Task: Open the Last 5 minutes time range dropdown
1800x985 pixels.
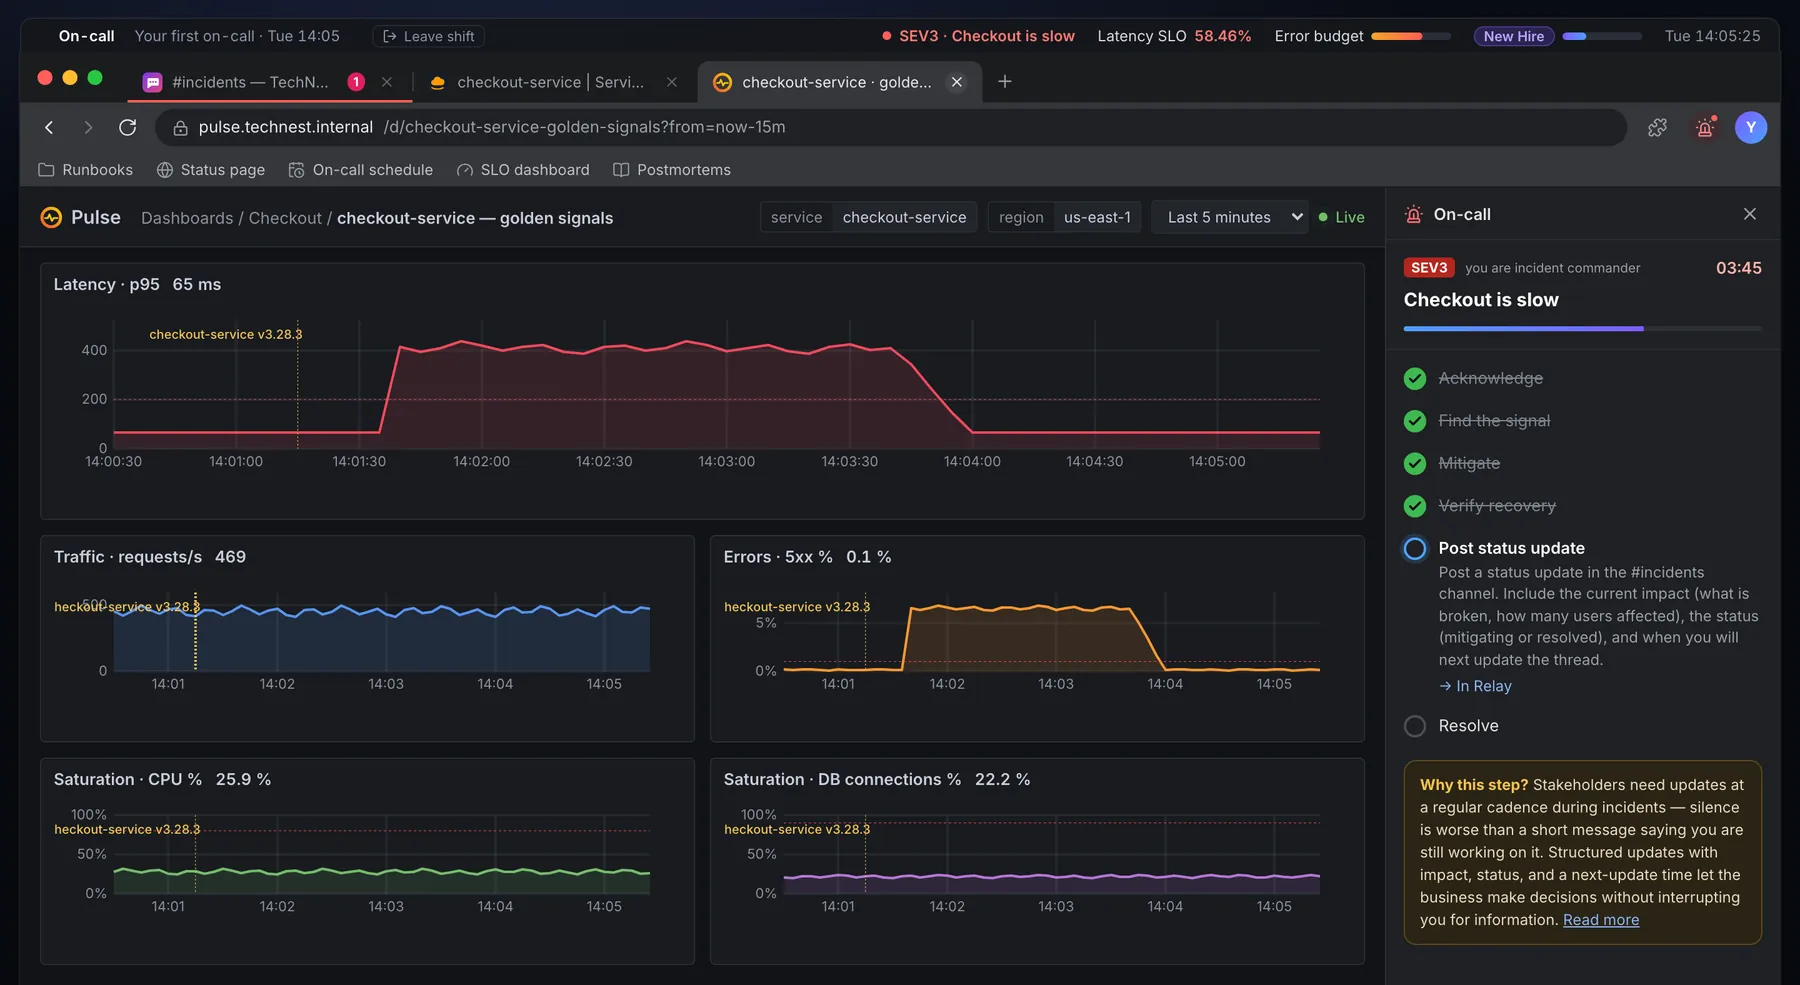Action: (1229, 217)
